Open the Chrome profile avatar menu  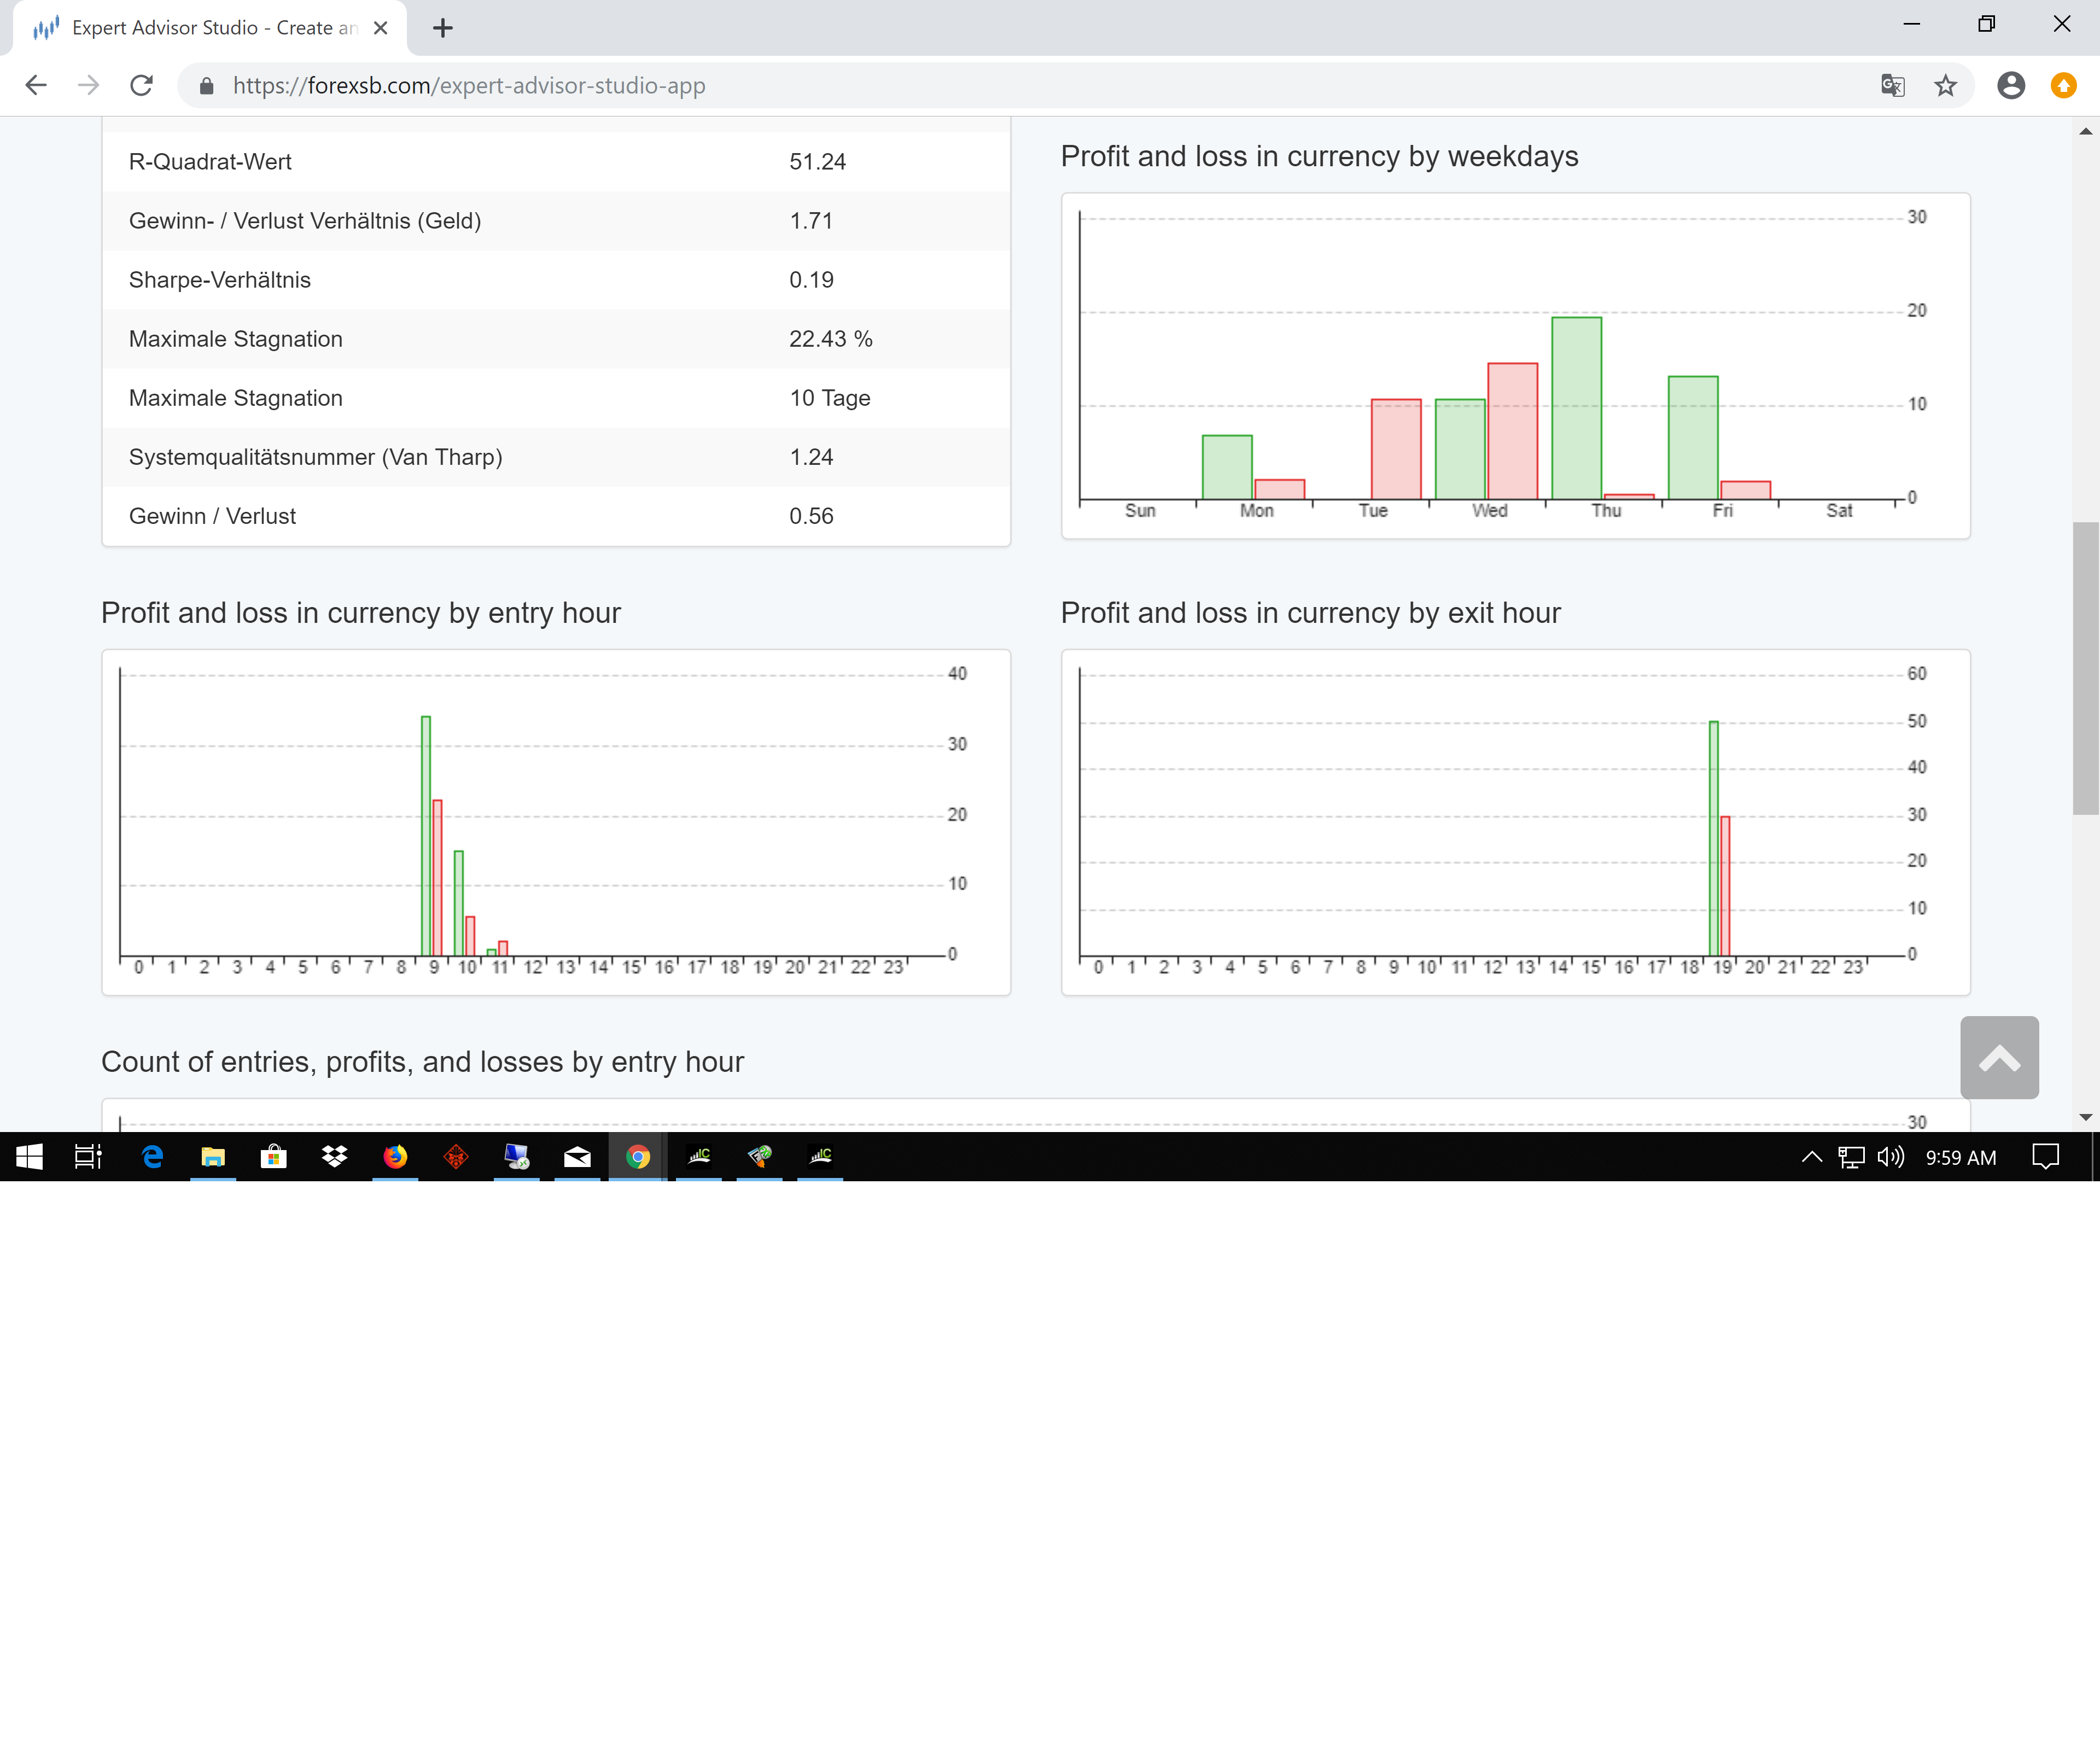[x=2011, y=86]
